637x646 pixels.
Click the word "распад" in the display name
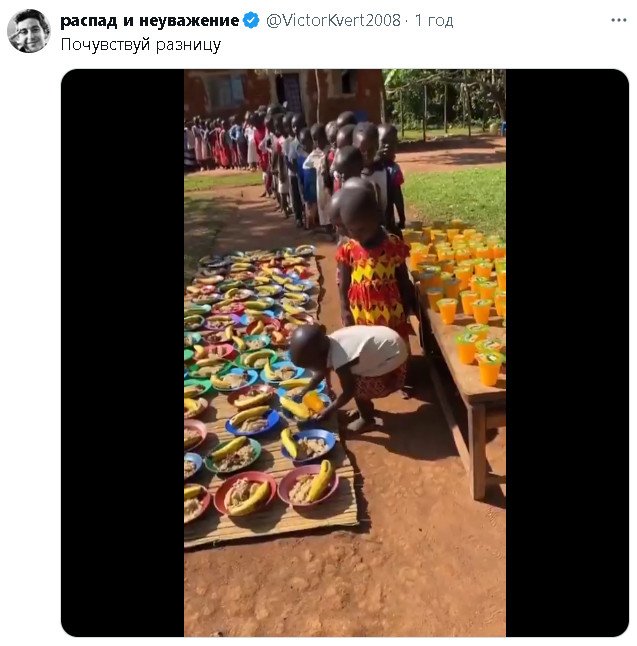(87, 20)
